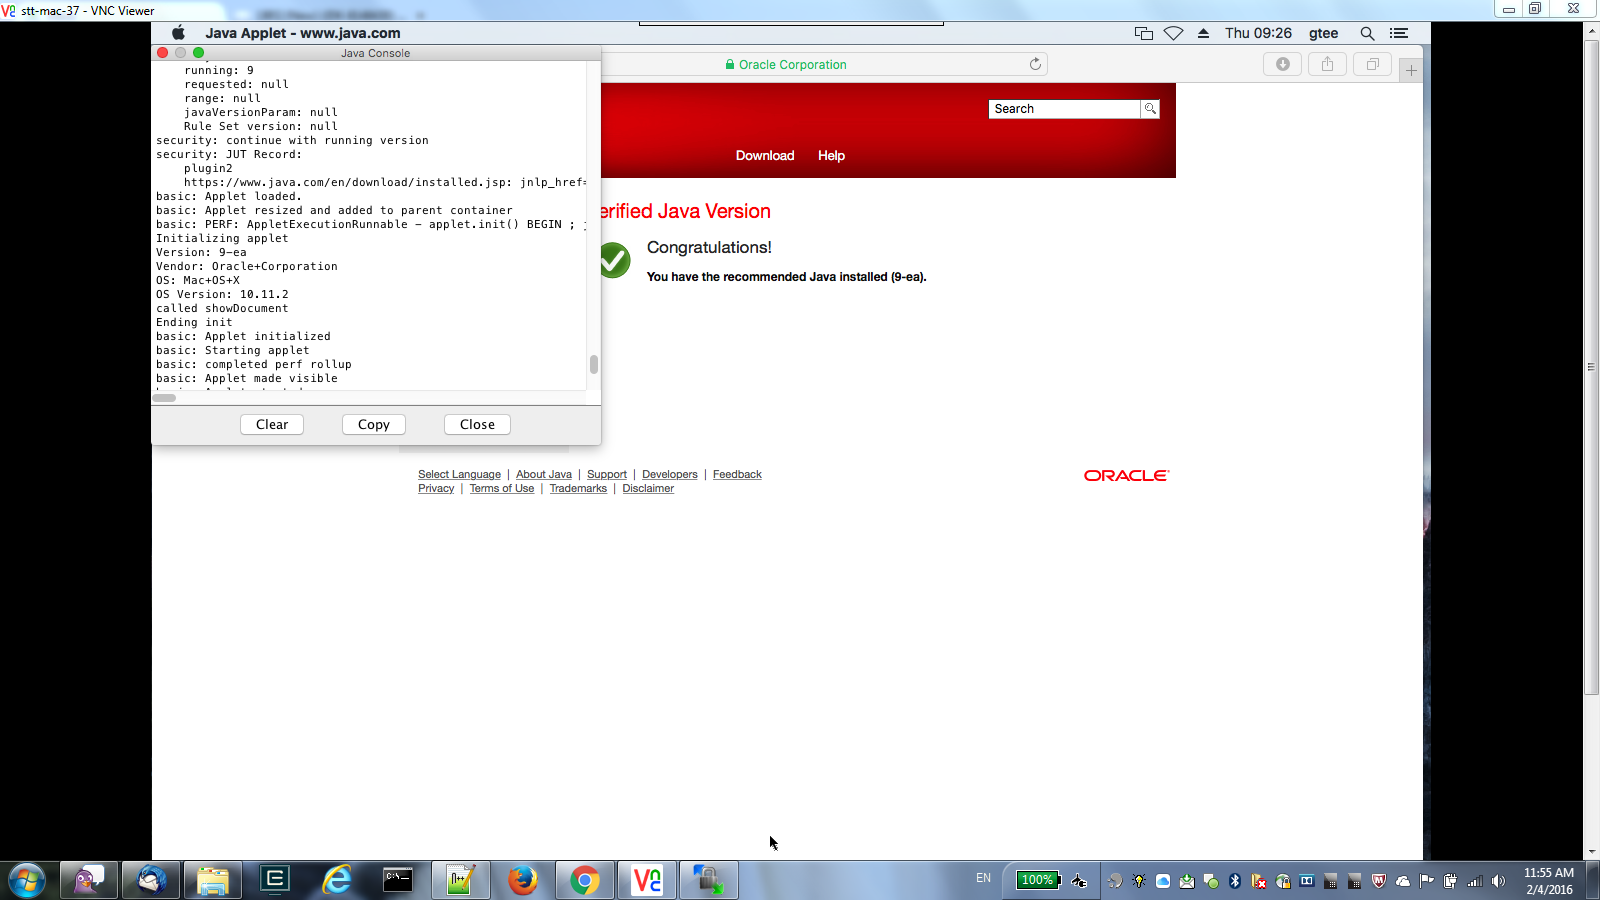Show Safari downloads
This screenshot has height=900, width=1600.
(x=1283, y=64)
